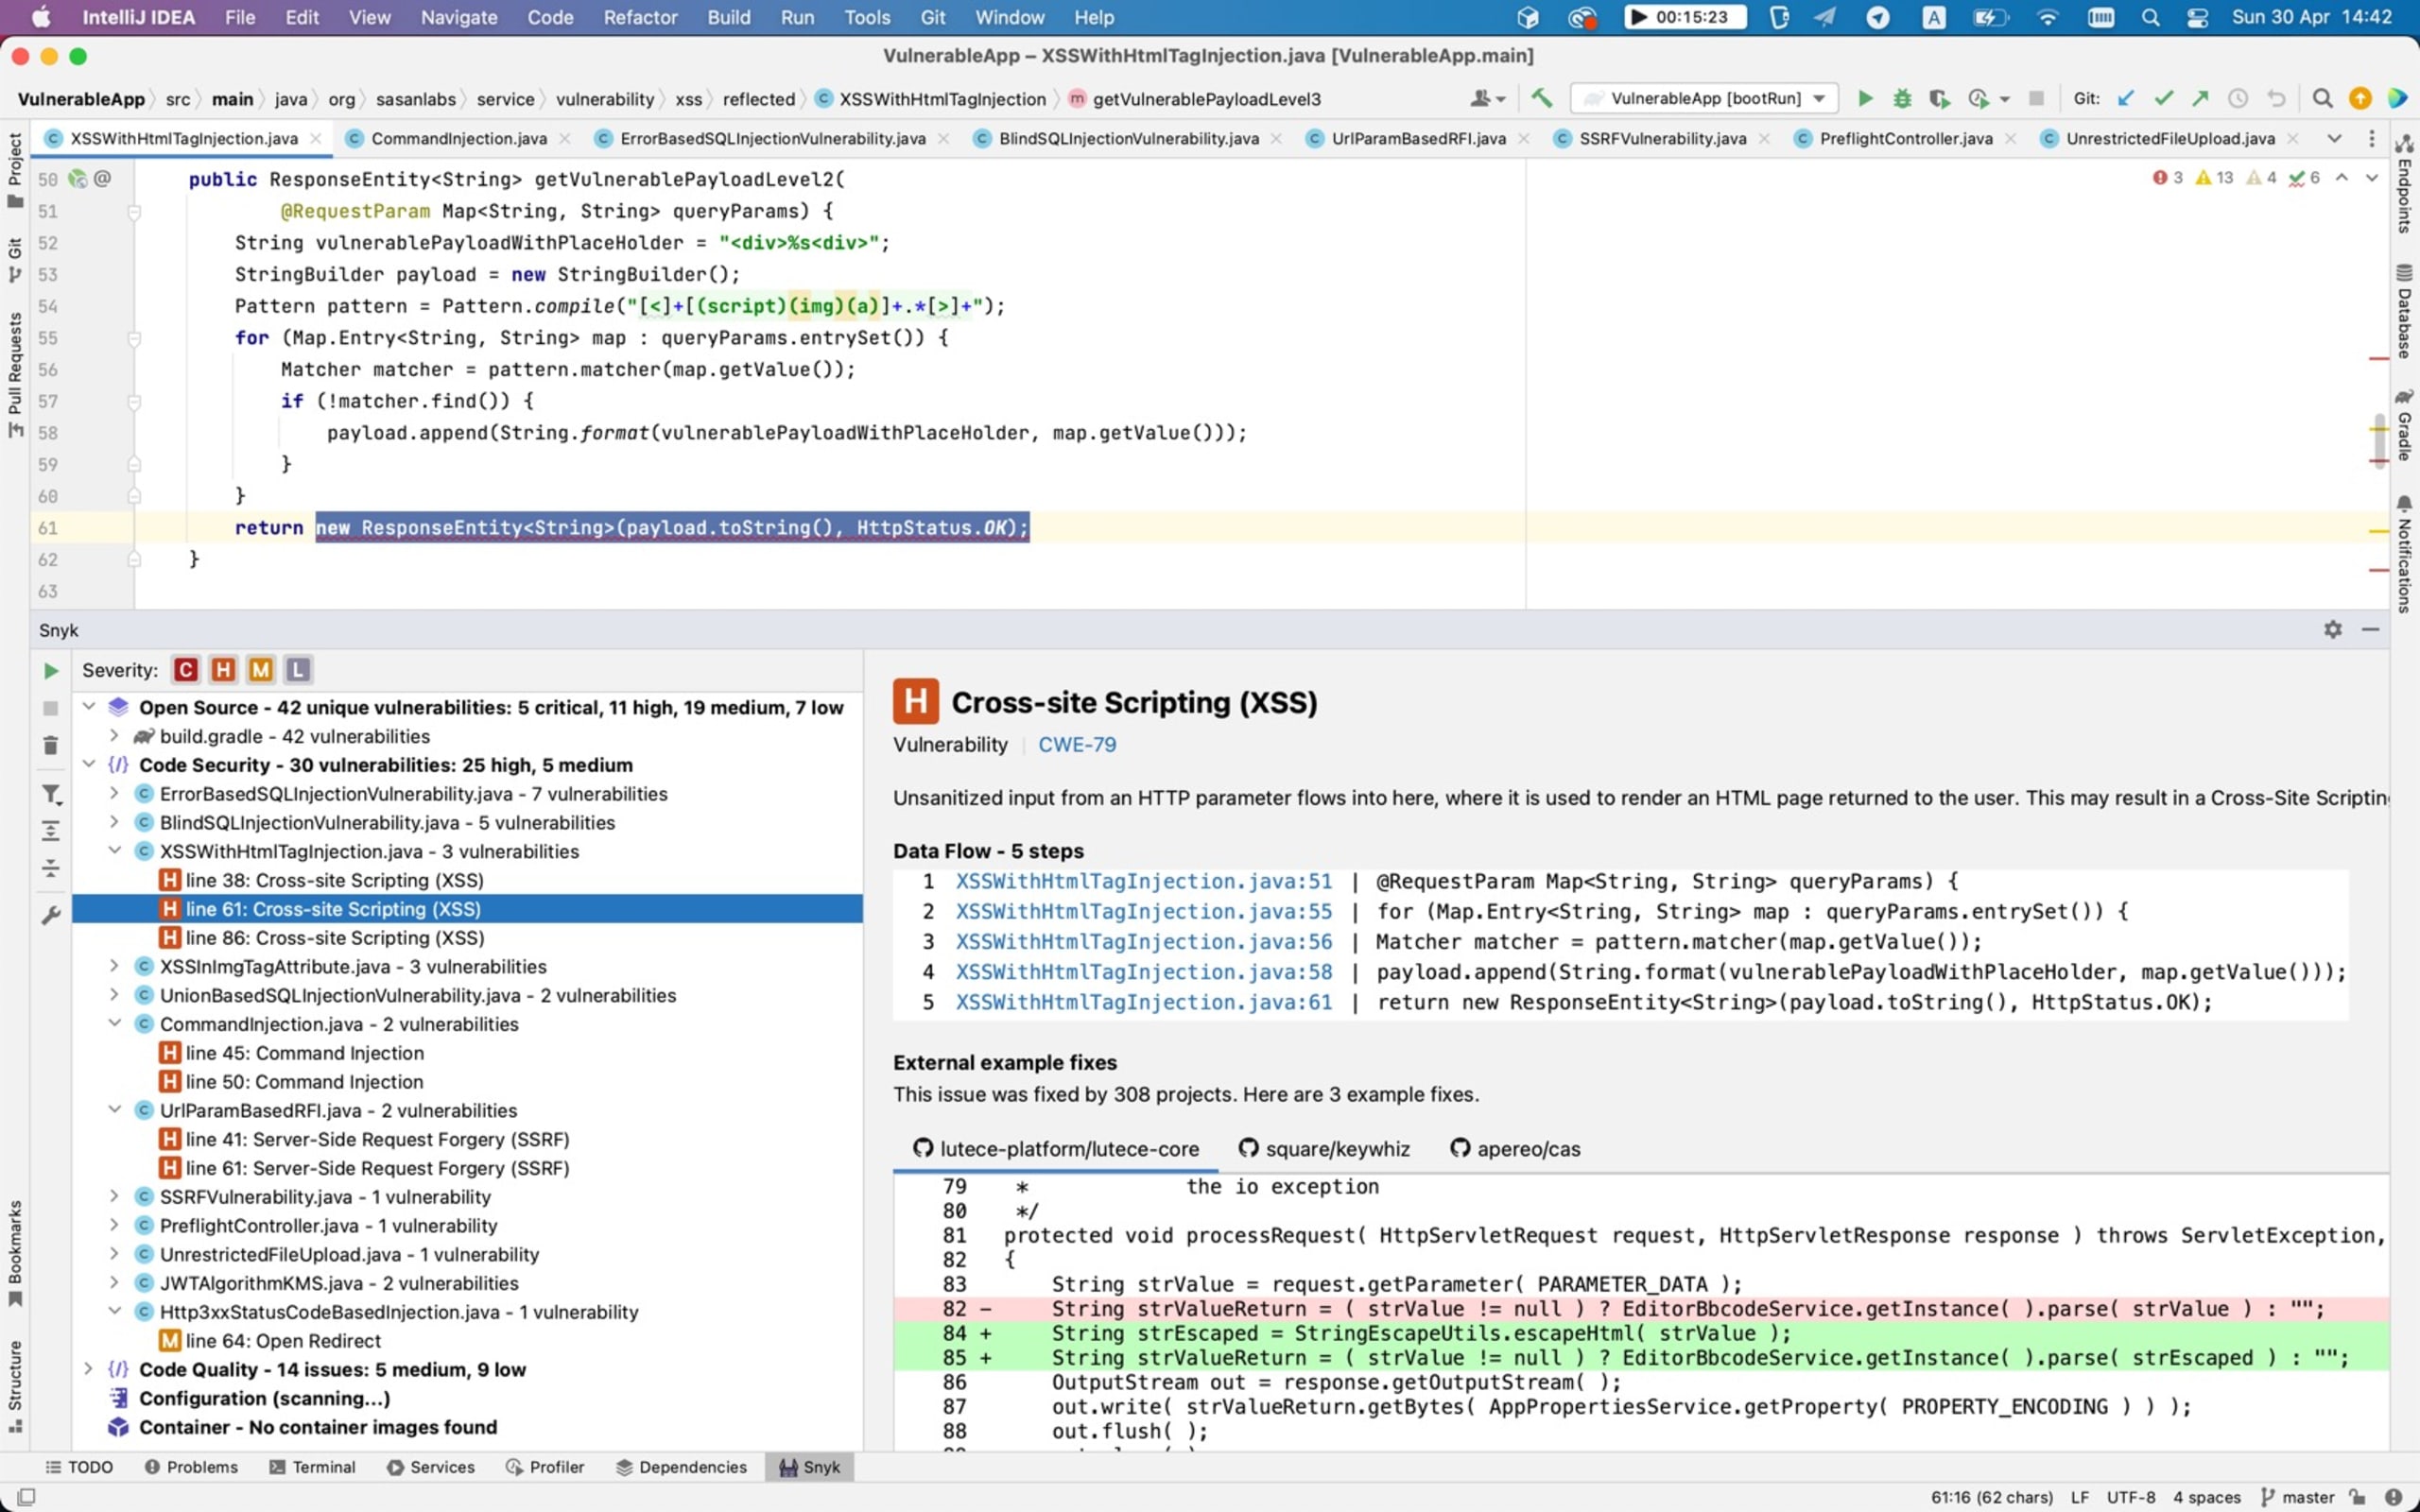Click the yellow warning stripe on the editor scrollbar

(2378, 531)
